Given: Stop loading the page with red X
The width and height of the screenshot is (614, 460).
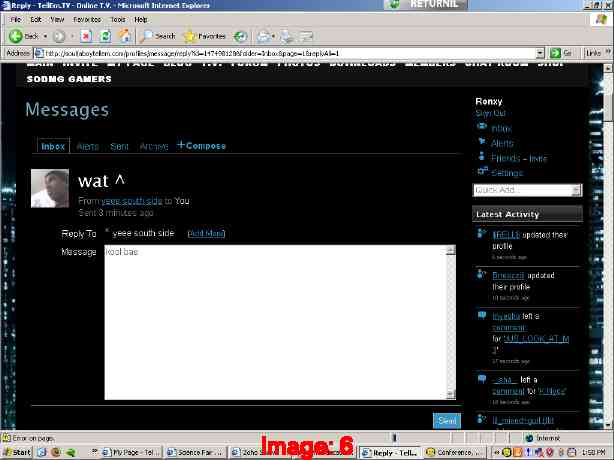Looking at the screenshot, I should click(x=86, y=36).
